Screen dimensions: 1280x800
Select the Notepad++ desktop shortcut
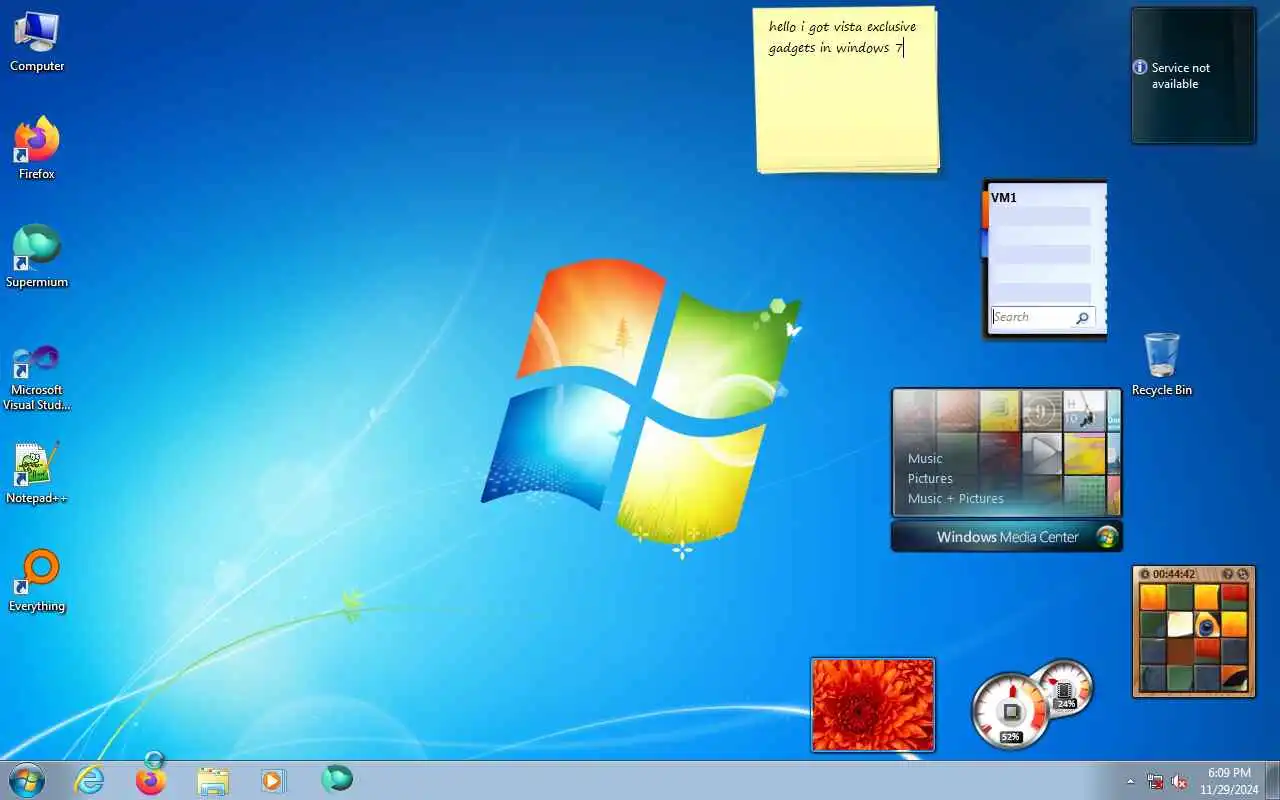click(37, 473)
